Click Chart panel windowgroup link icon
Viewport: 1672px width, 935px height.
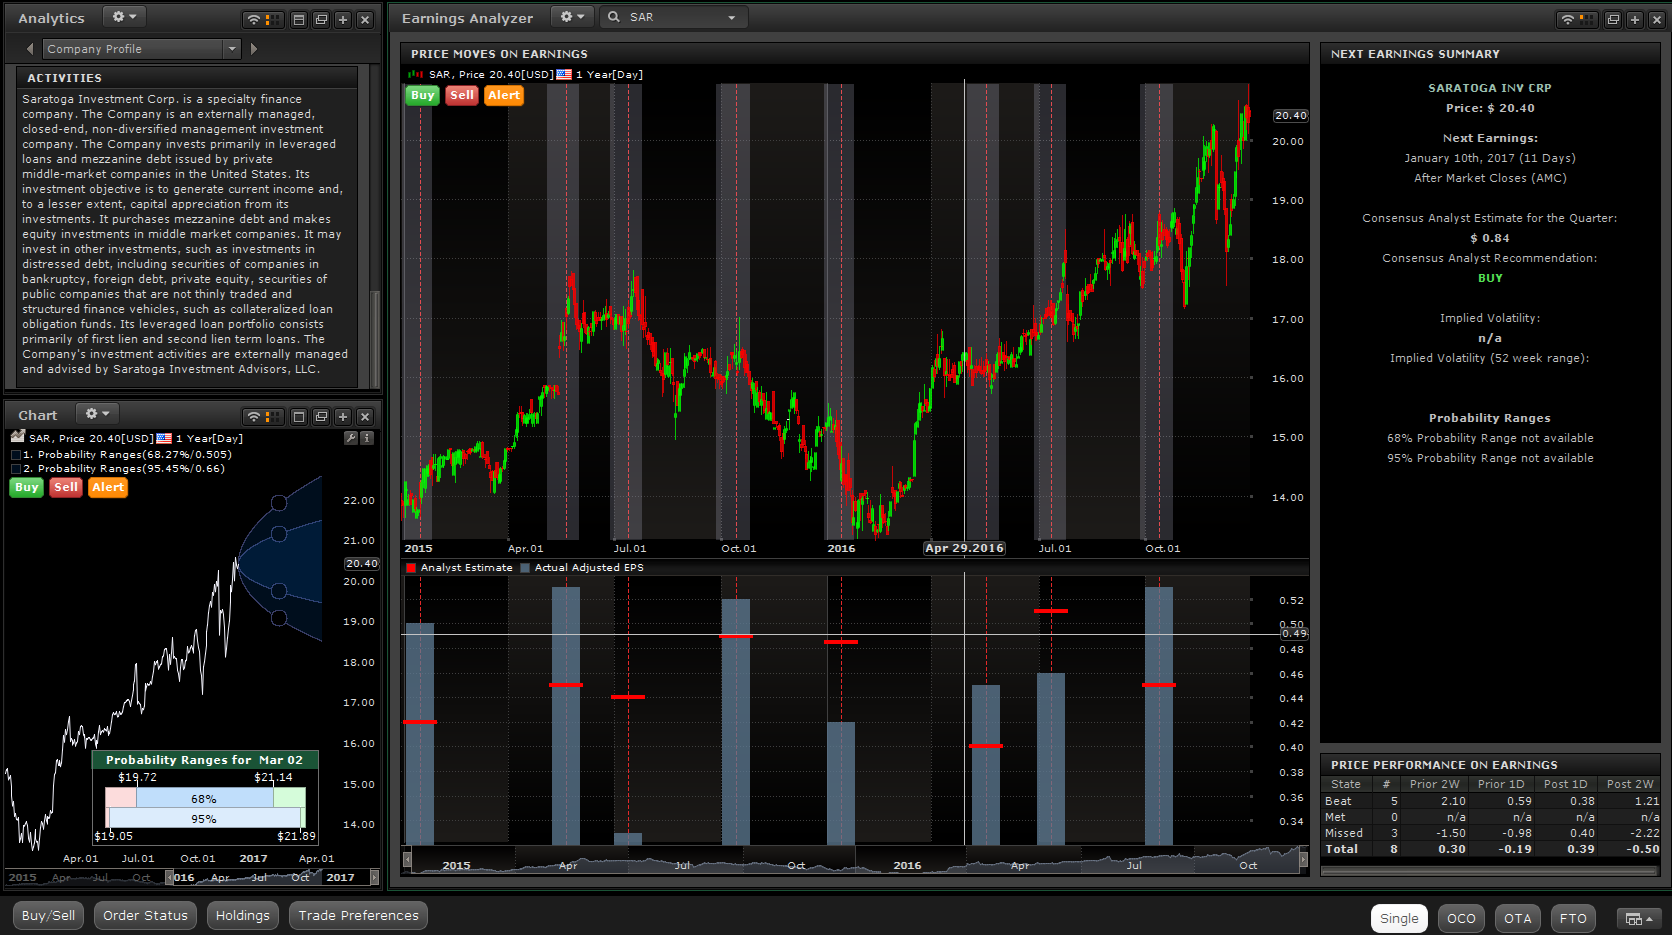[x=263, y=417]
